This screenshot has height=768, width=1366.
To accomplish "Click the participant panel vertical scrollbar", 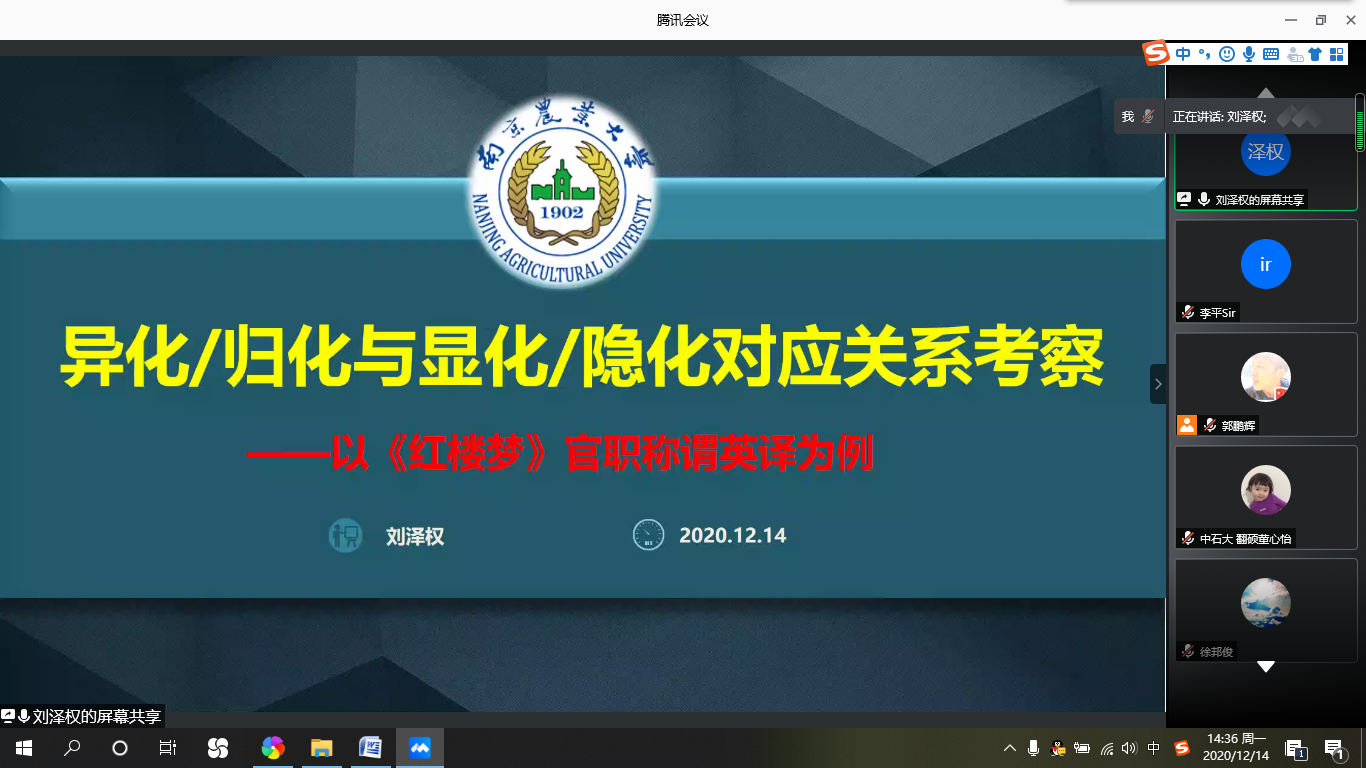I will [x=1360, y=122].
